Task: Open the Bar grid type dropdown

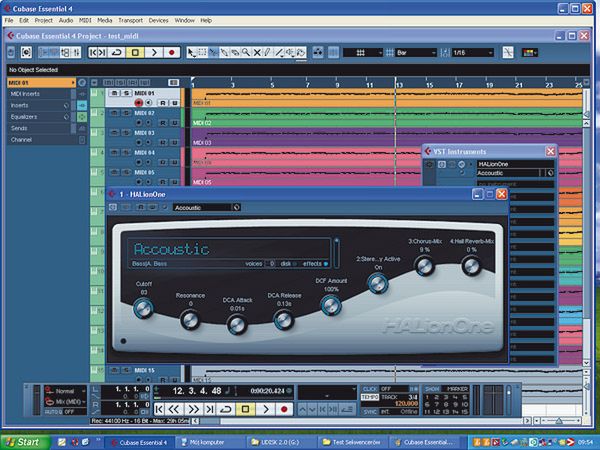Action: (416, 52)
